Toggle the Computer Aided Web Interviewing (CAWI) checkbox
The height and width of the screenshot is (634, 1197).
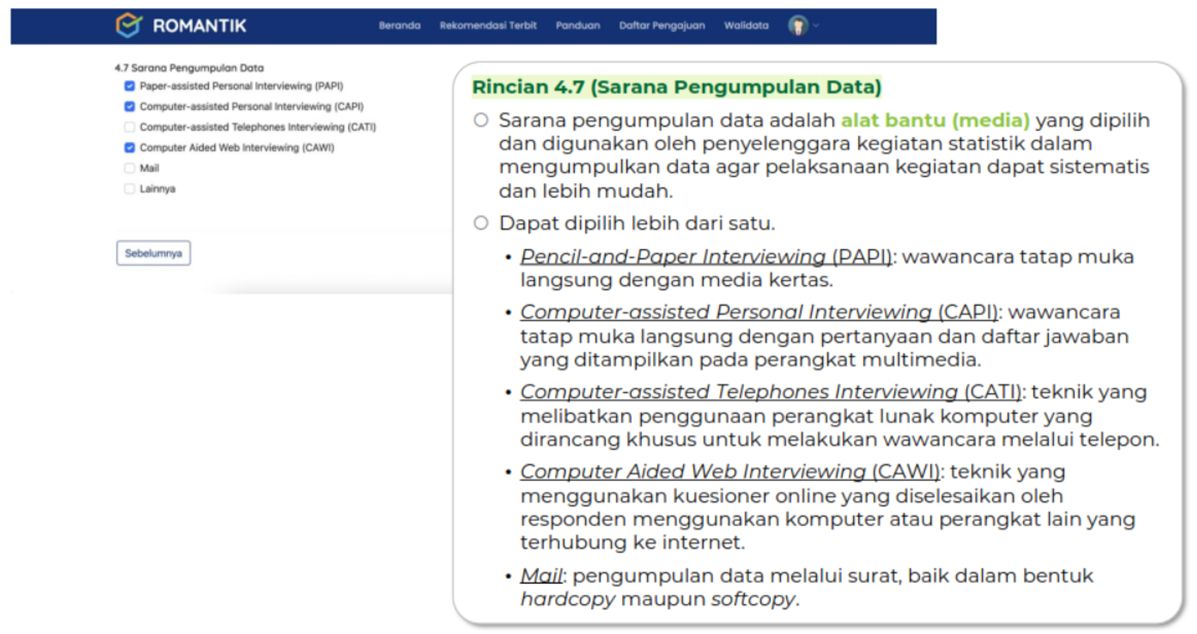pos(130,147)
